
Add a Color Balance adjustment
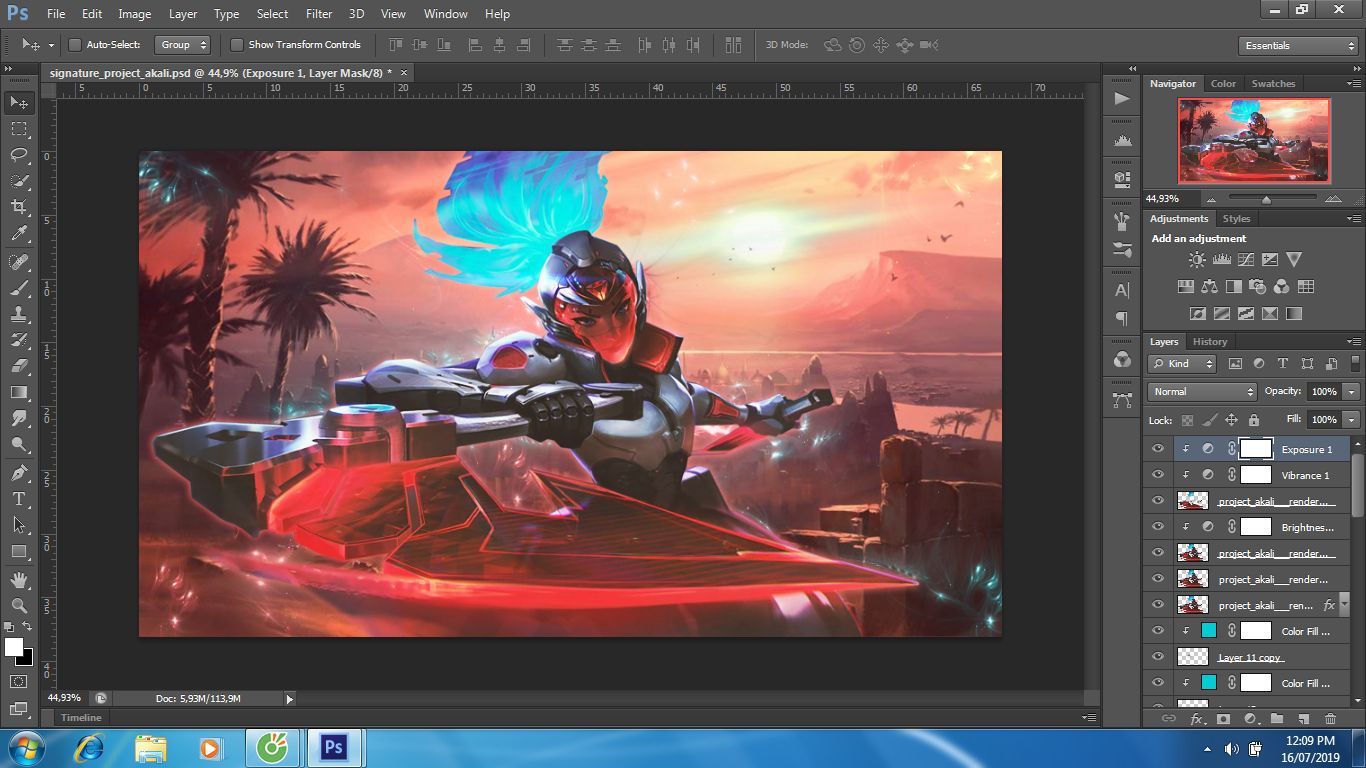tap(1209, 286)
